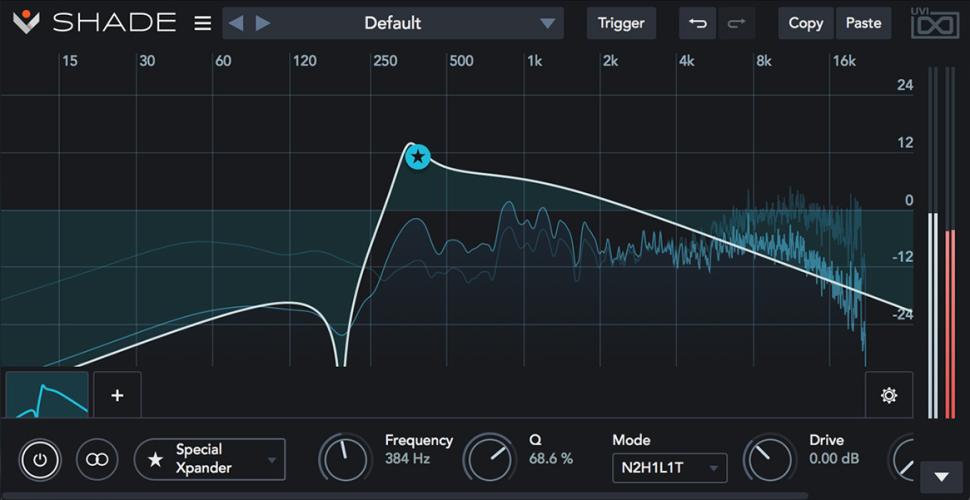Screen dimensions: 970x500
Task: Copy the current settings
Action: (805, 24)
